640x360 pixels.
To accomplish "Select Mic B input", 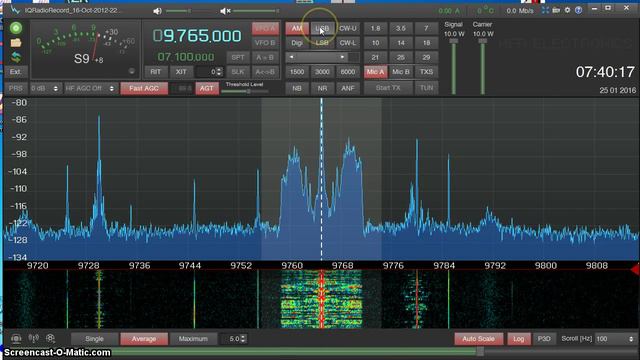I will click(401, 72).
